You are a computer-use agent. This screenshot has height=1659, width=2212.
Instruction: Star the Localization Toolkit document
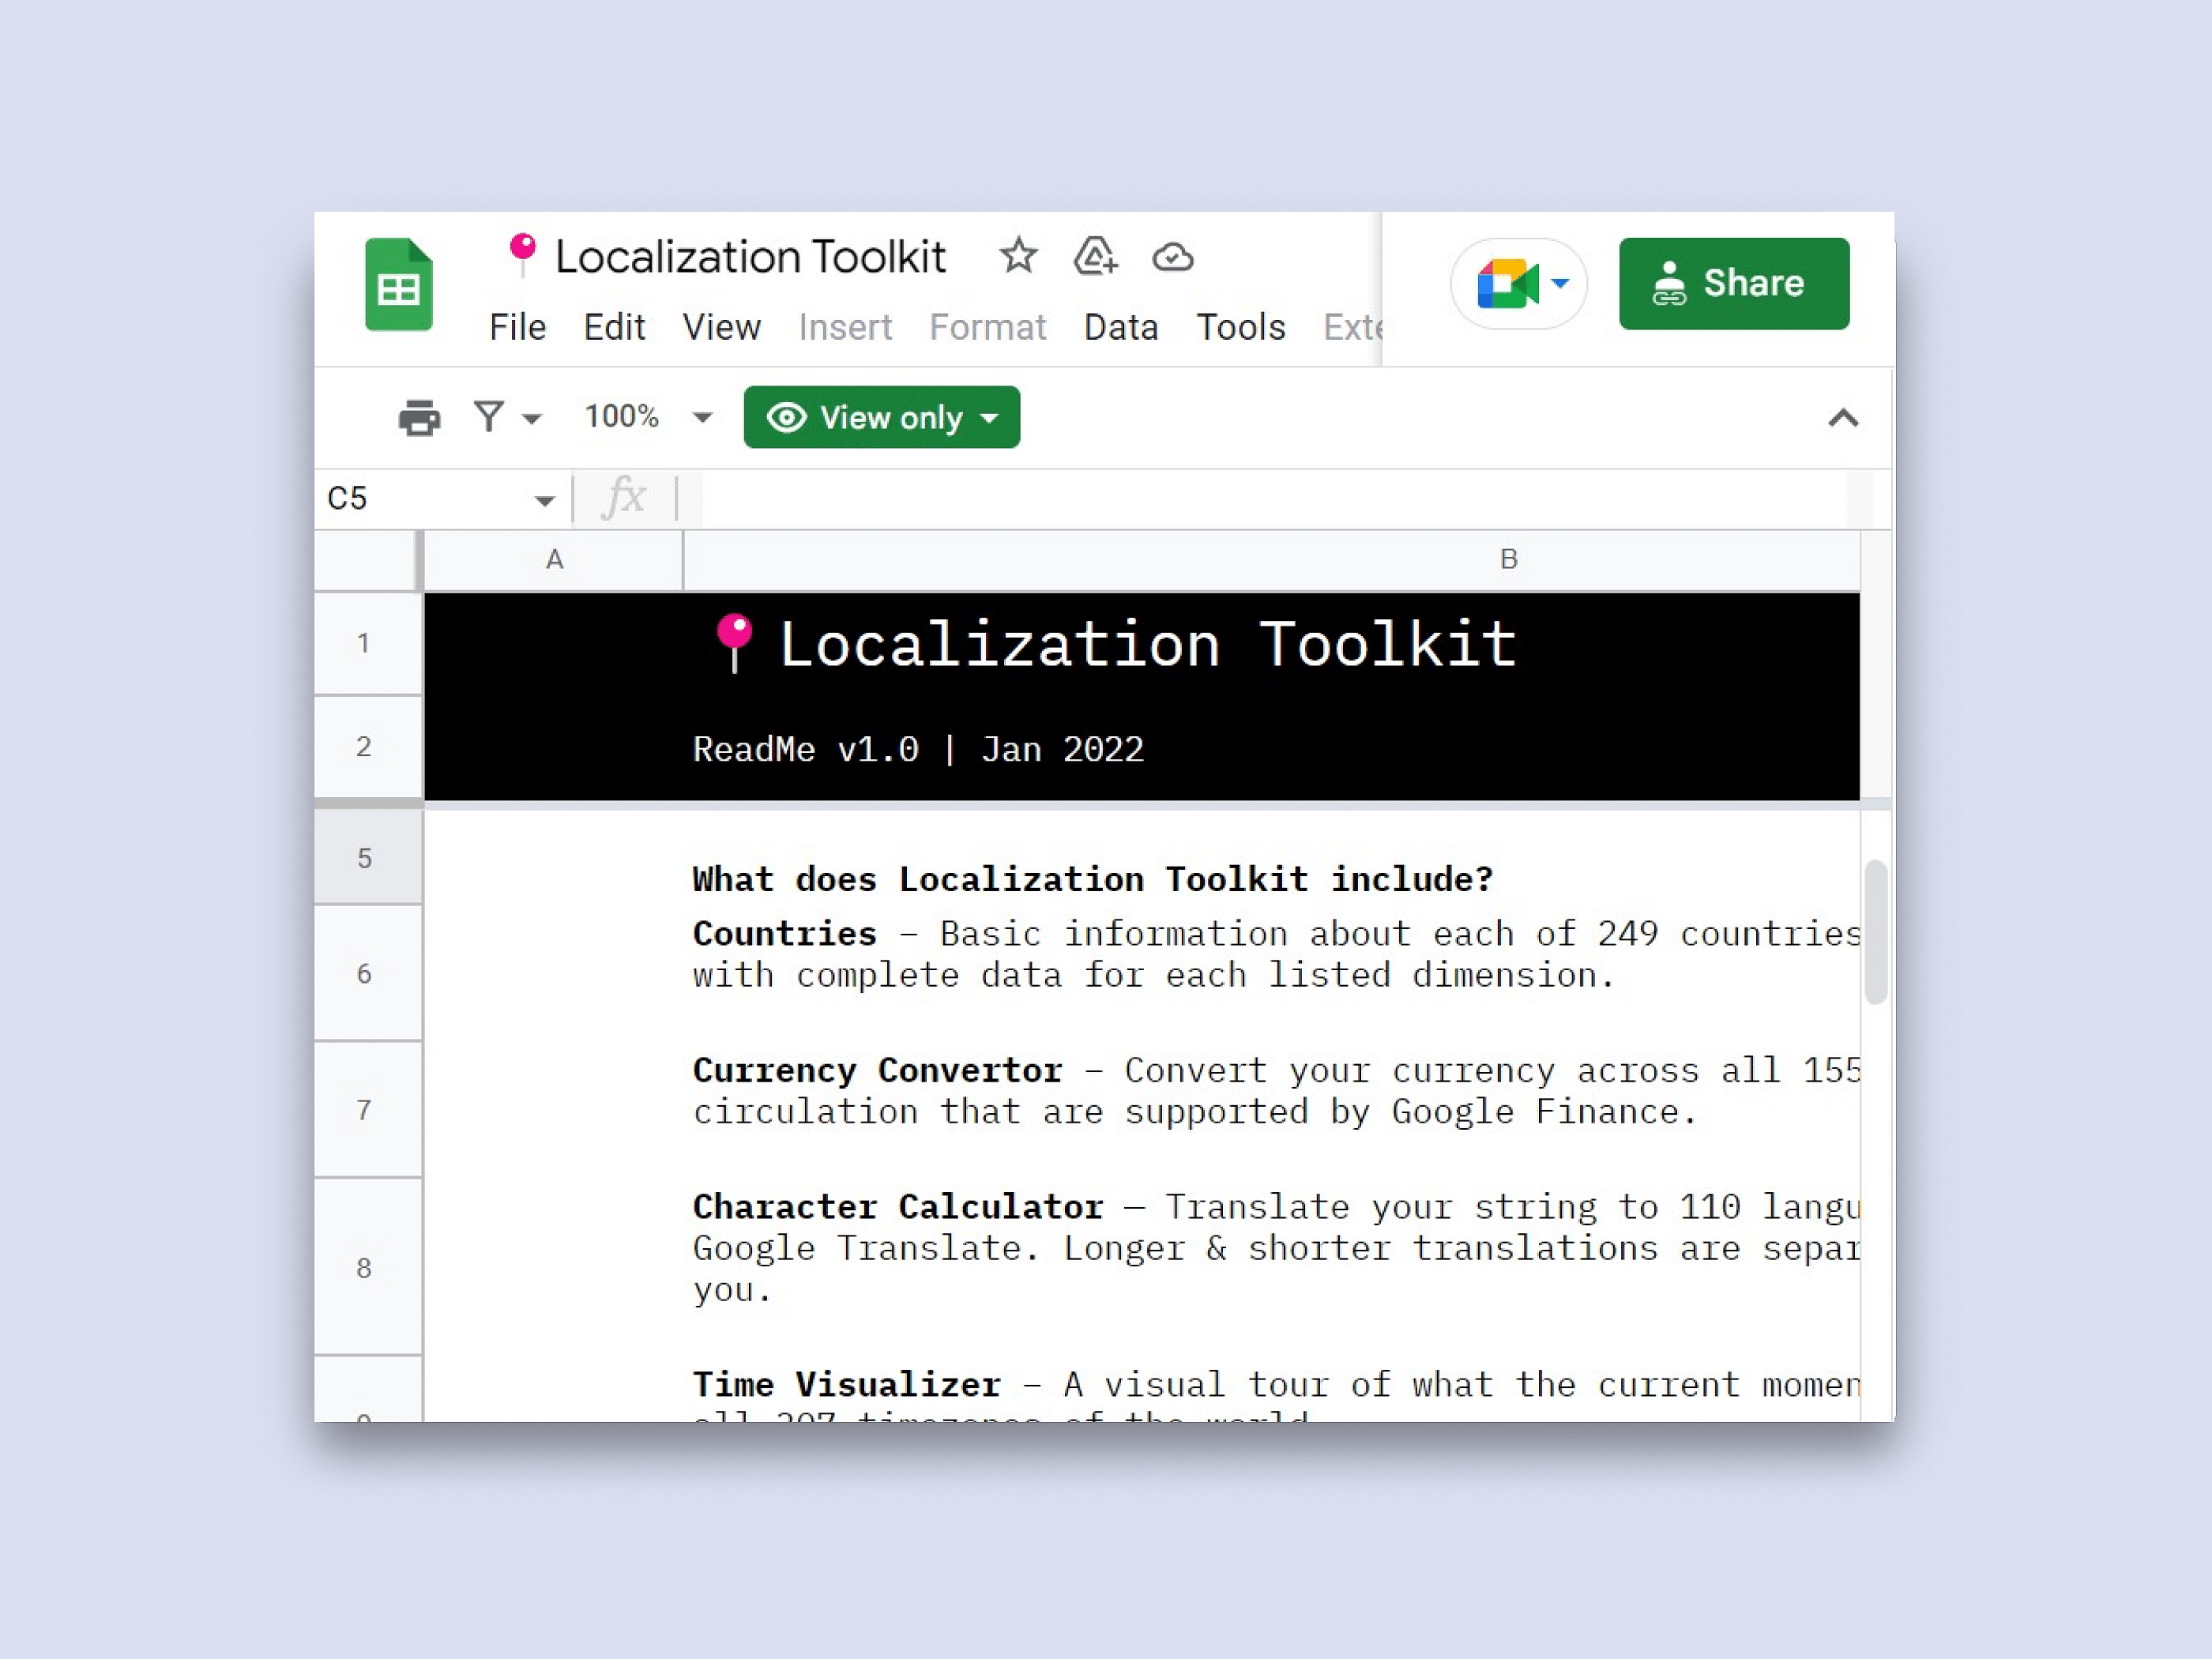click(1018, 256)
